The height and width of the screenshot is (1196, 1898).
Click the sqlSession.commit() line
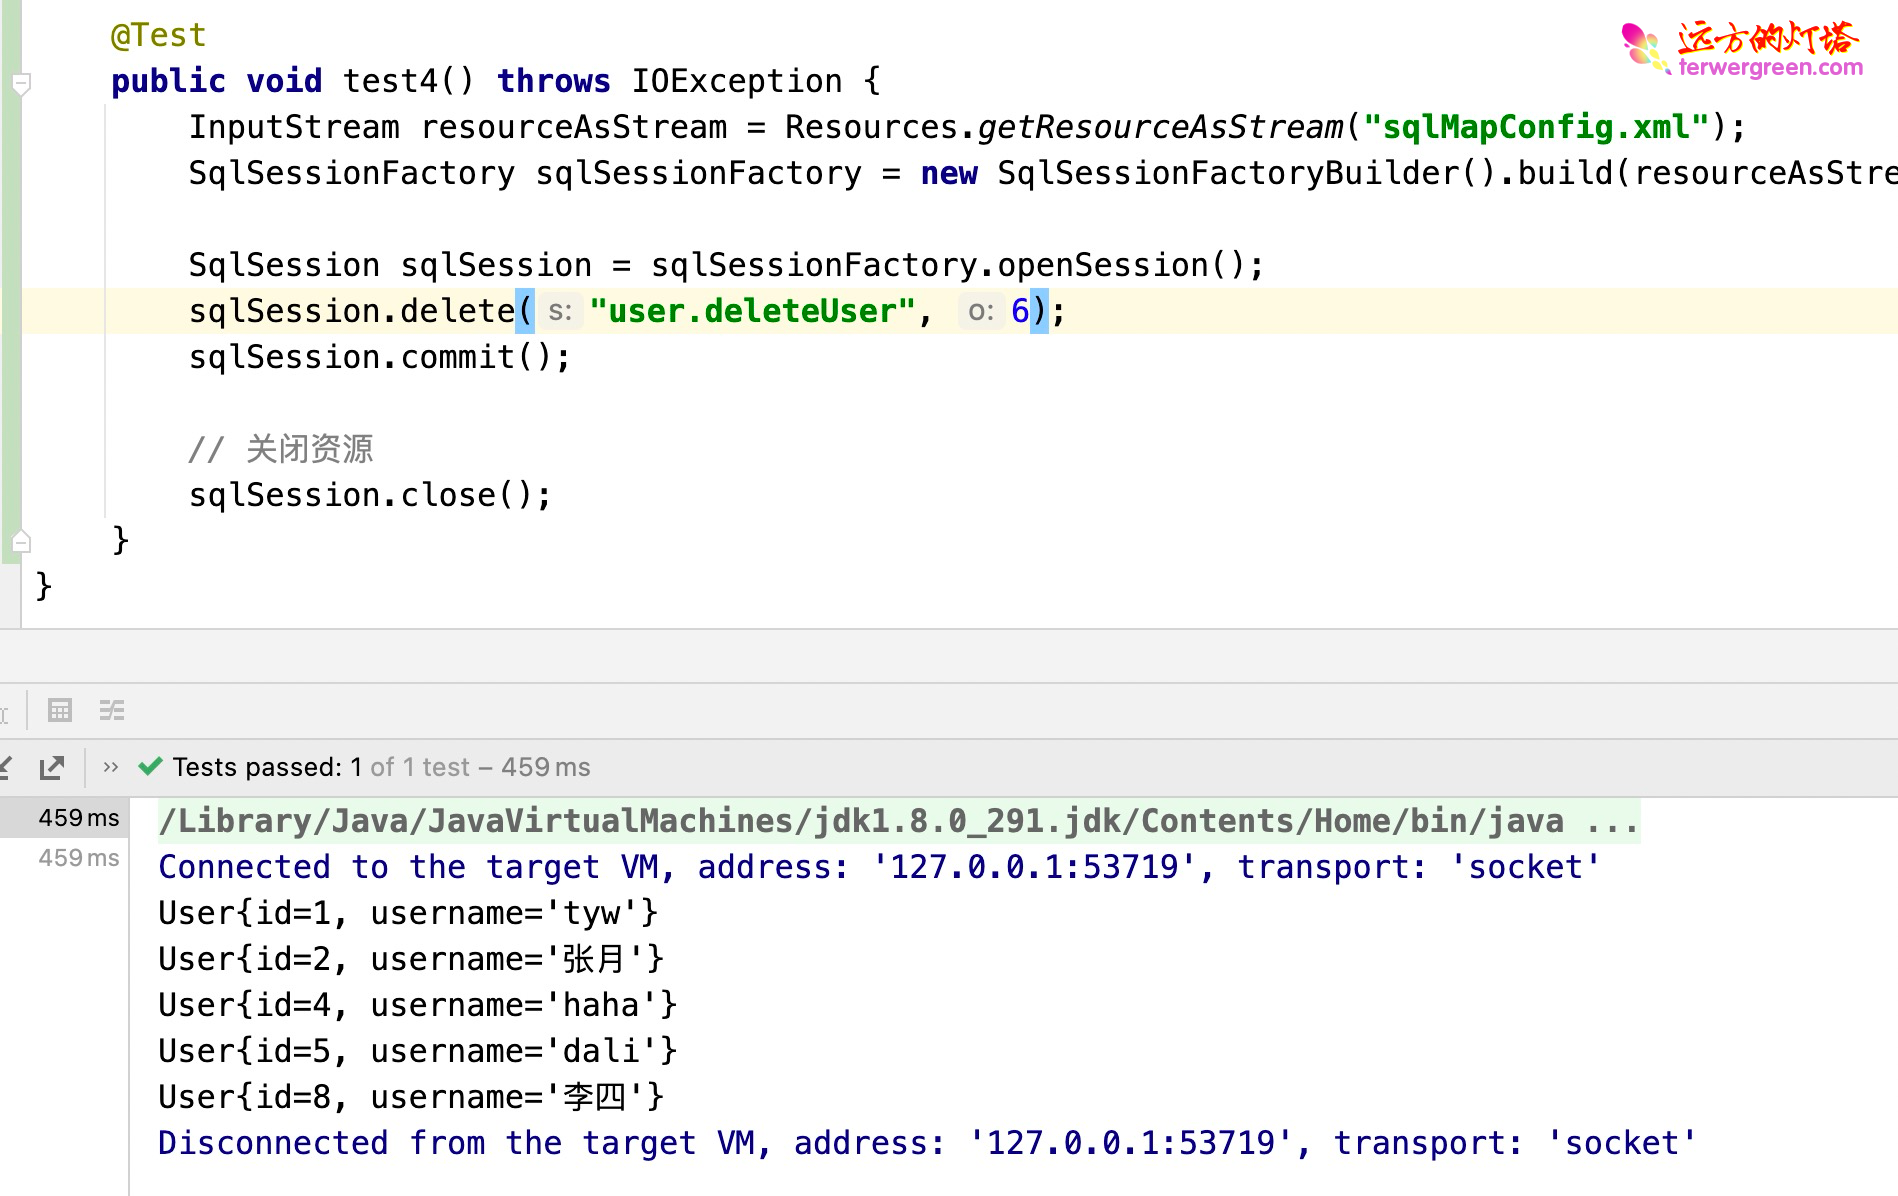pos(380,357)
